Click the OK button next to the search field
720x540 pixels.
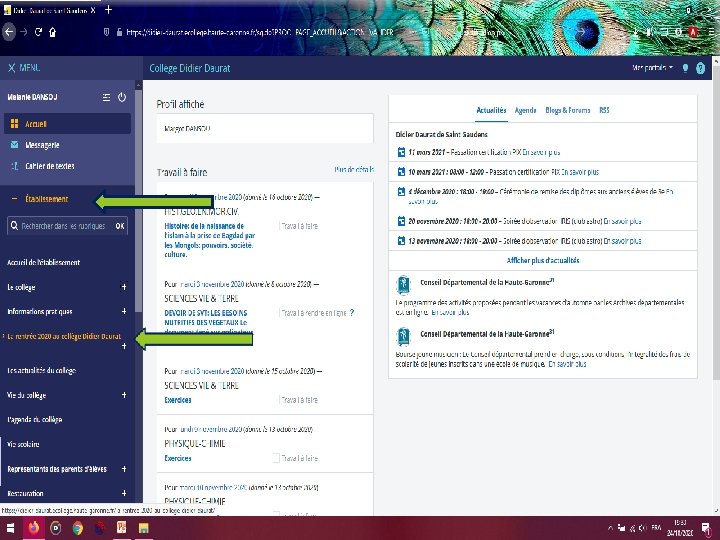click(120, 226)
